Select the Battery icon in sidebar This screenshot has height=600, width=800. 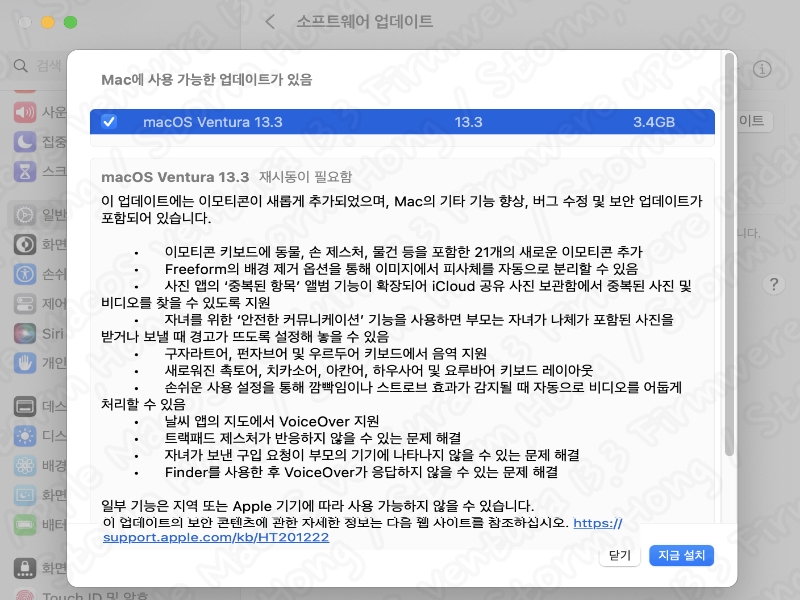25,524
